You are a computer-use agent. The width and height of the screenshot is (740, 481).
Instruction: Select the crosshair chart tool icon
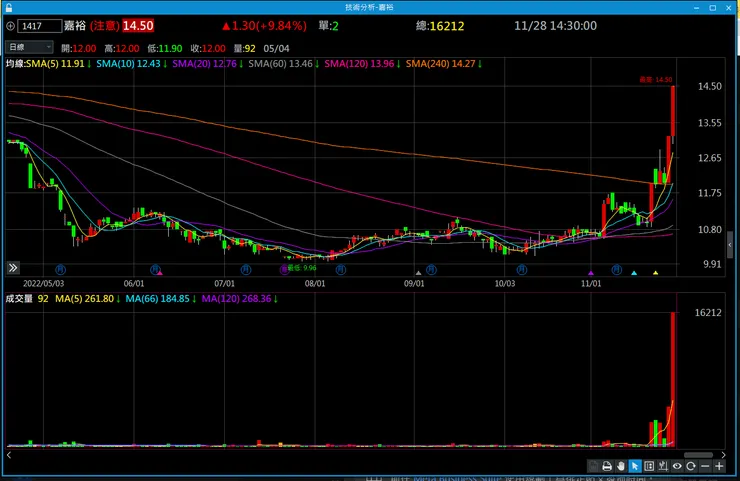click(x=663, y=466)
